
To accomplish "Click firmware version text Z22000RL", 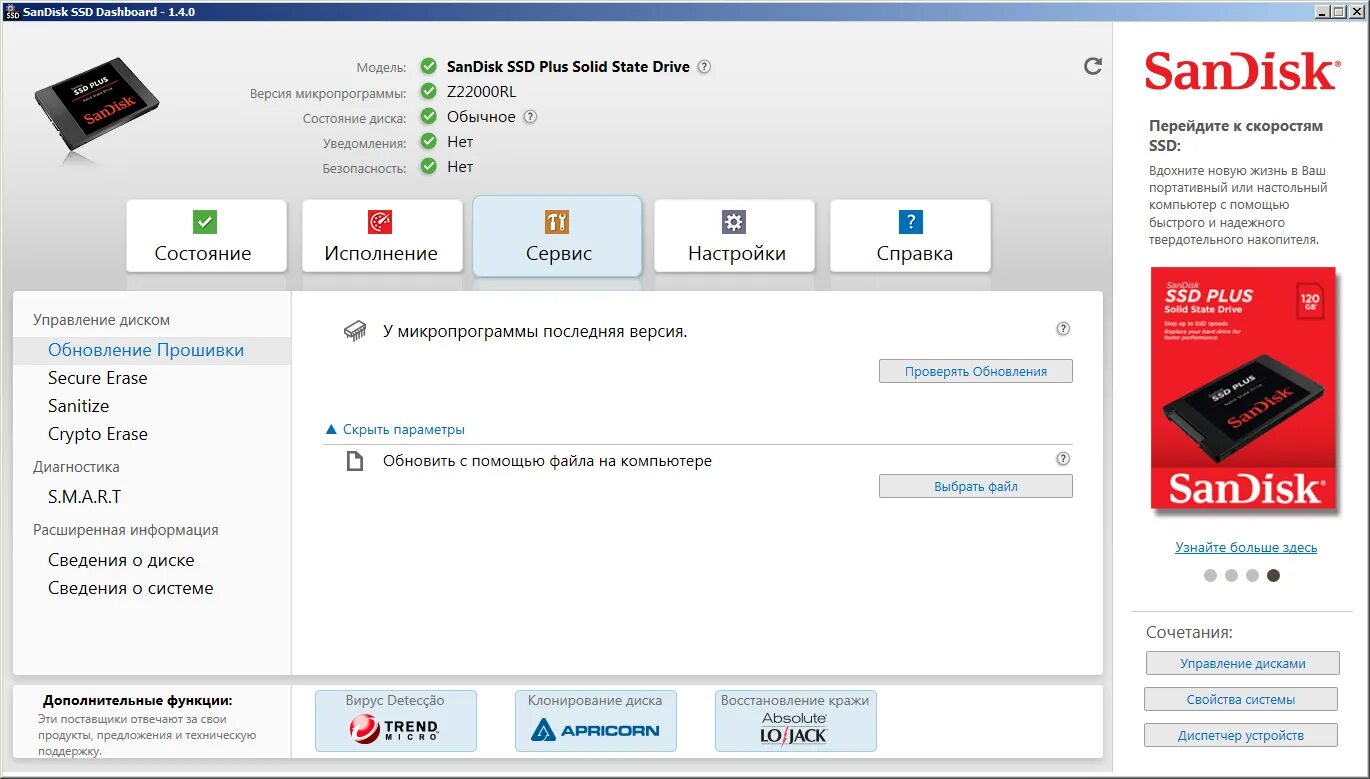I will (x=482, y=92).
